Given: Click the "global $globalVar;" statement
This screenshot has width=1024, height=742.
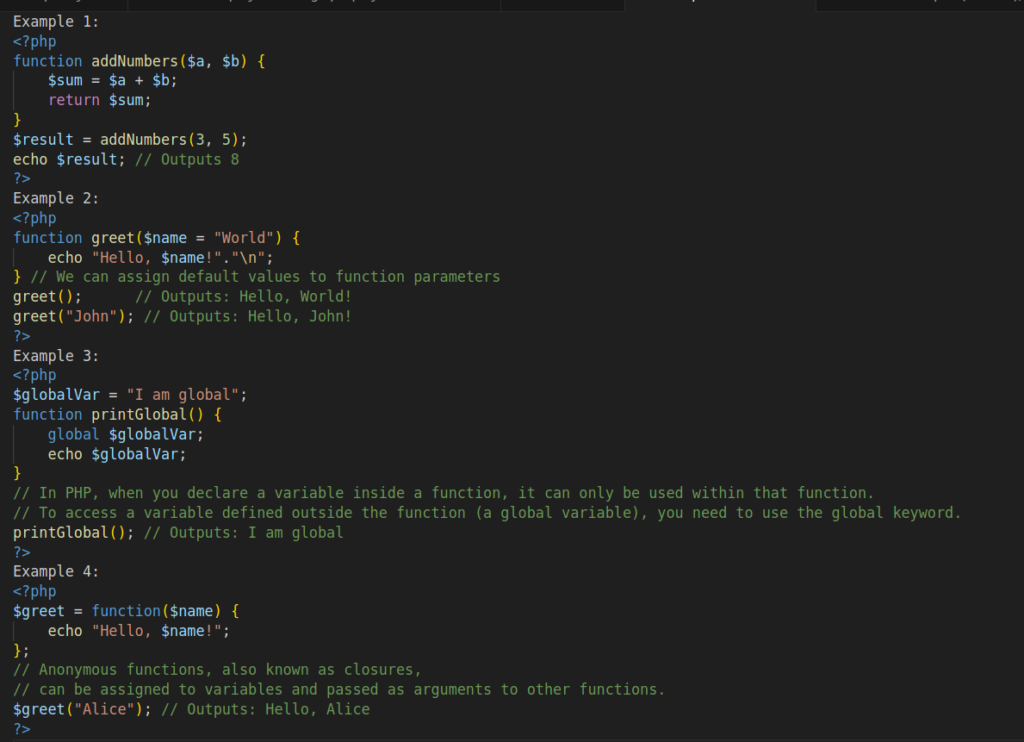Looking at the screenshot, I should [x=125, y=434].
